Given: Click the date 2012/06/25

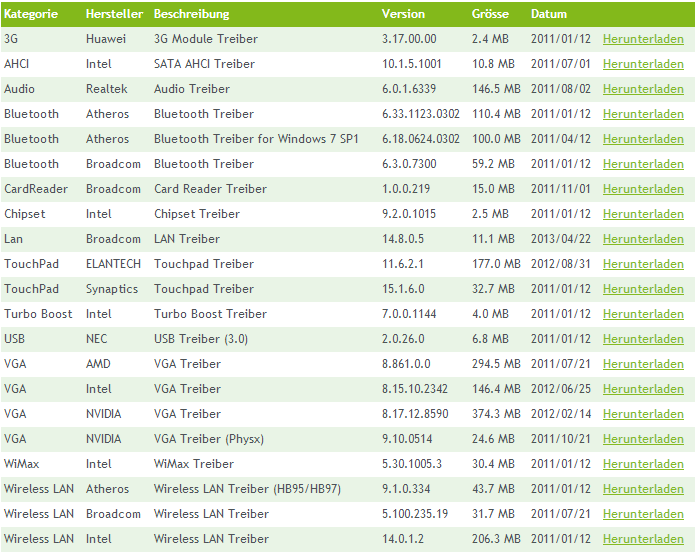Looking at the screenshot, I should point(561,389).
